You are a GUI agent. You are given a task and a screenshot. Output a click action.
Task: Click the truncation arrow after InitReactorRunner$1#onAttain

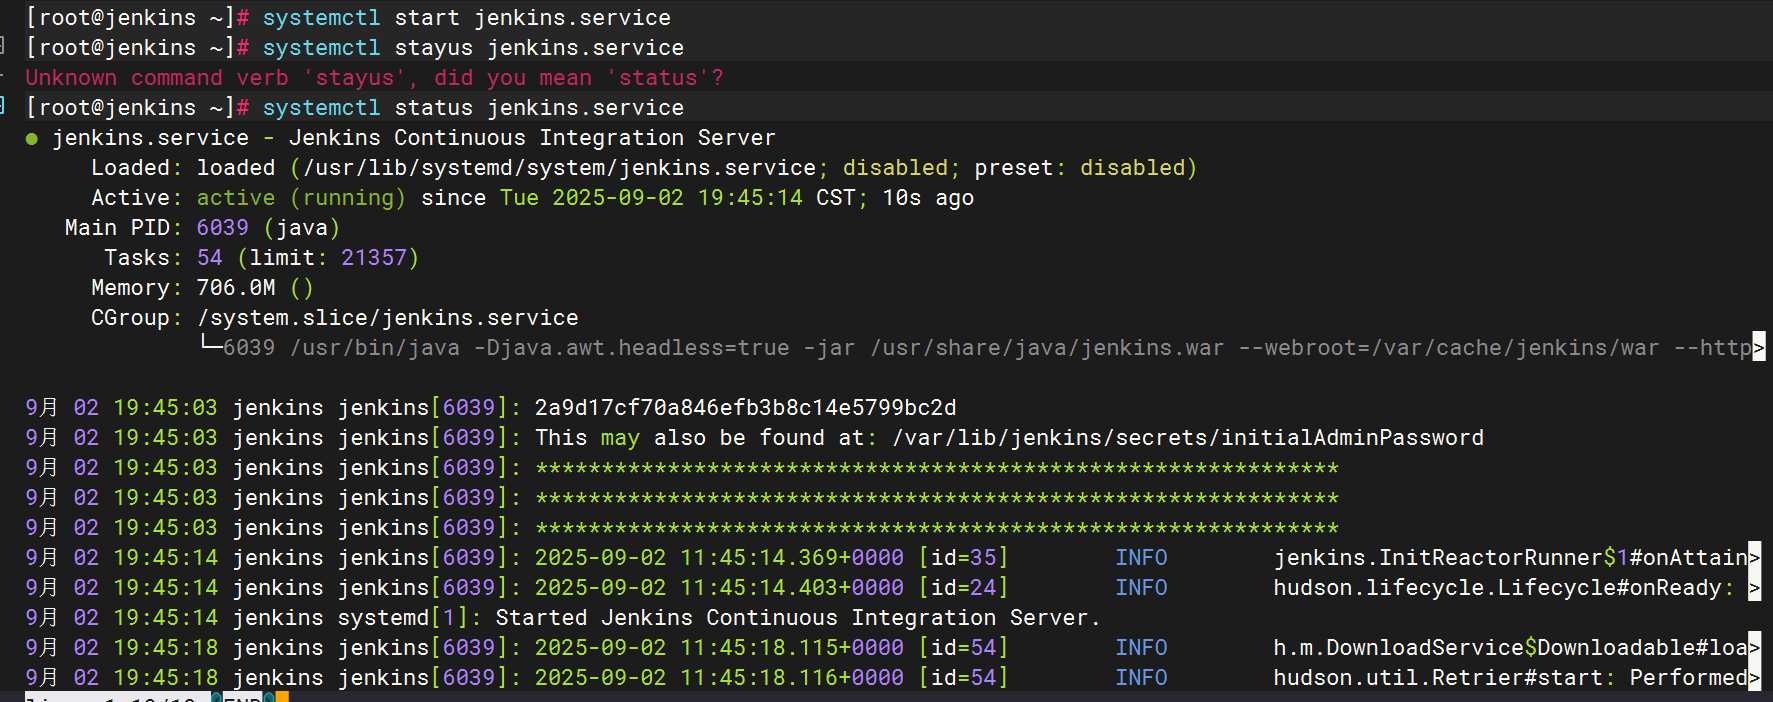[1755, 557]
